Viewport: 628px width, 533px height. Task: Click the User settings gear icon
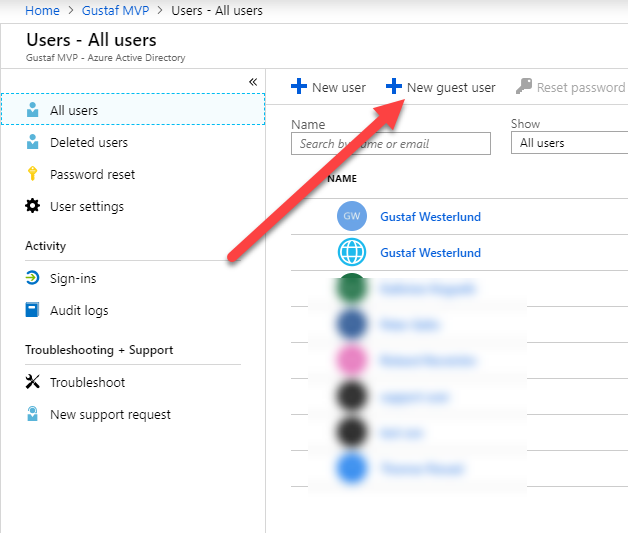[x=32, y=206]
